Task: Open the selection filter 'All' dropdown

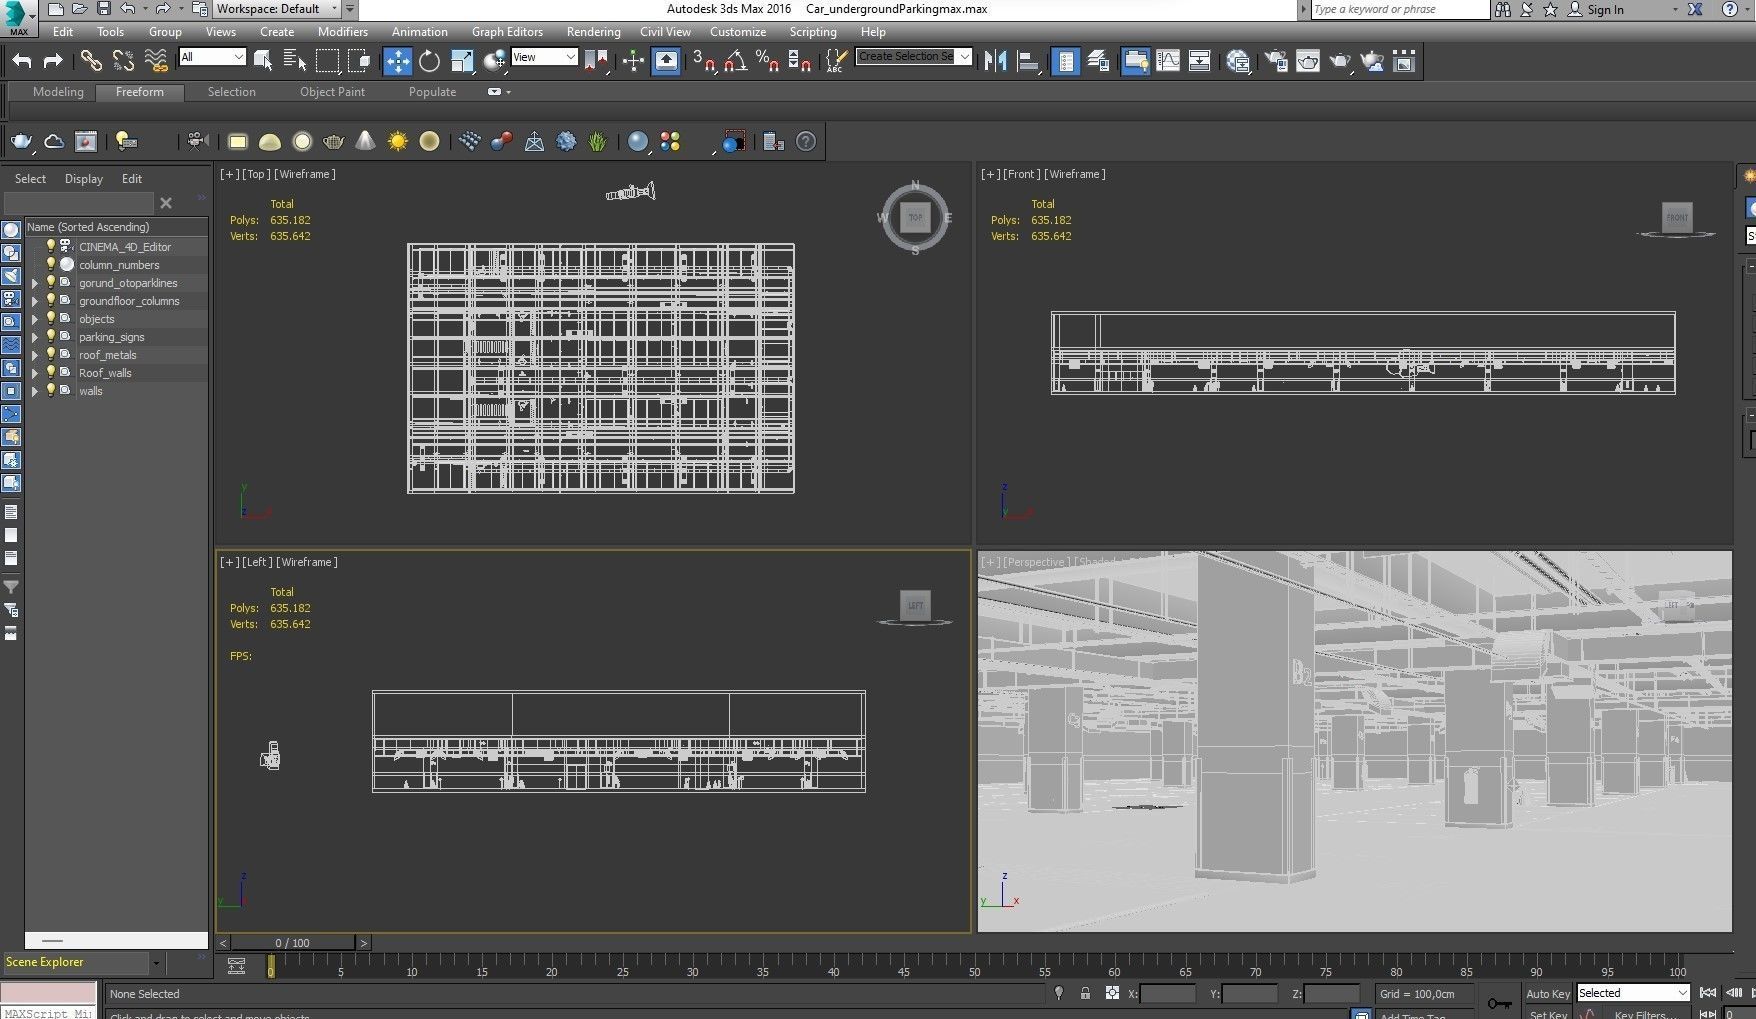Action: (212, 57)
